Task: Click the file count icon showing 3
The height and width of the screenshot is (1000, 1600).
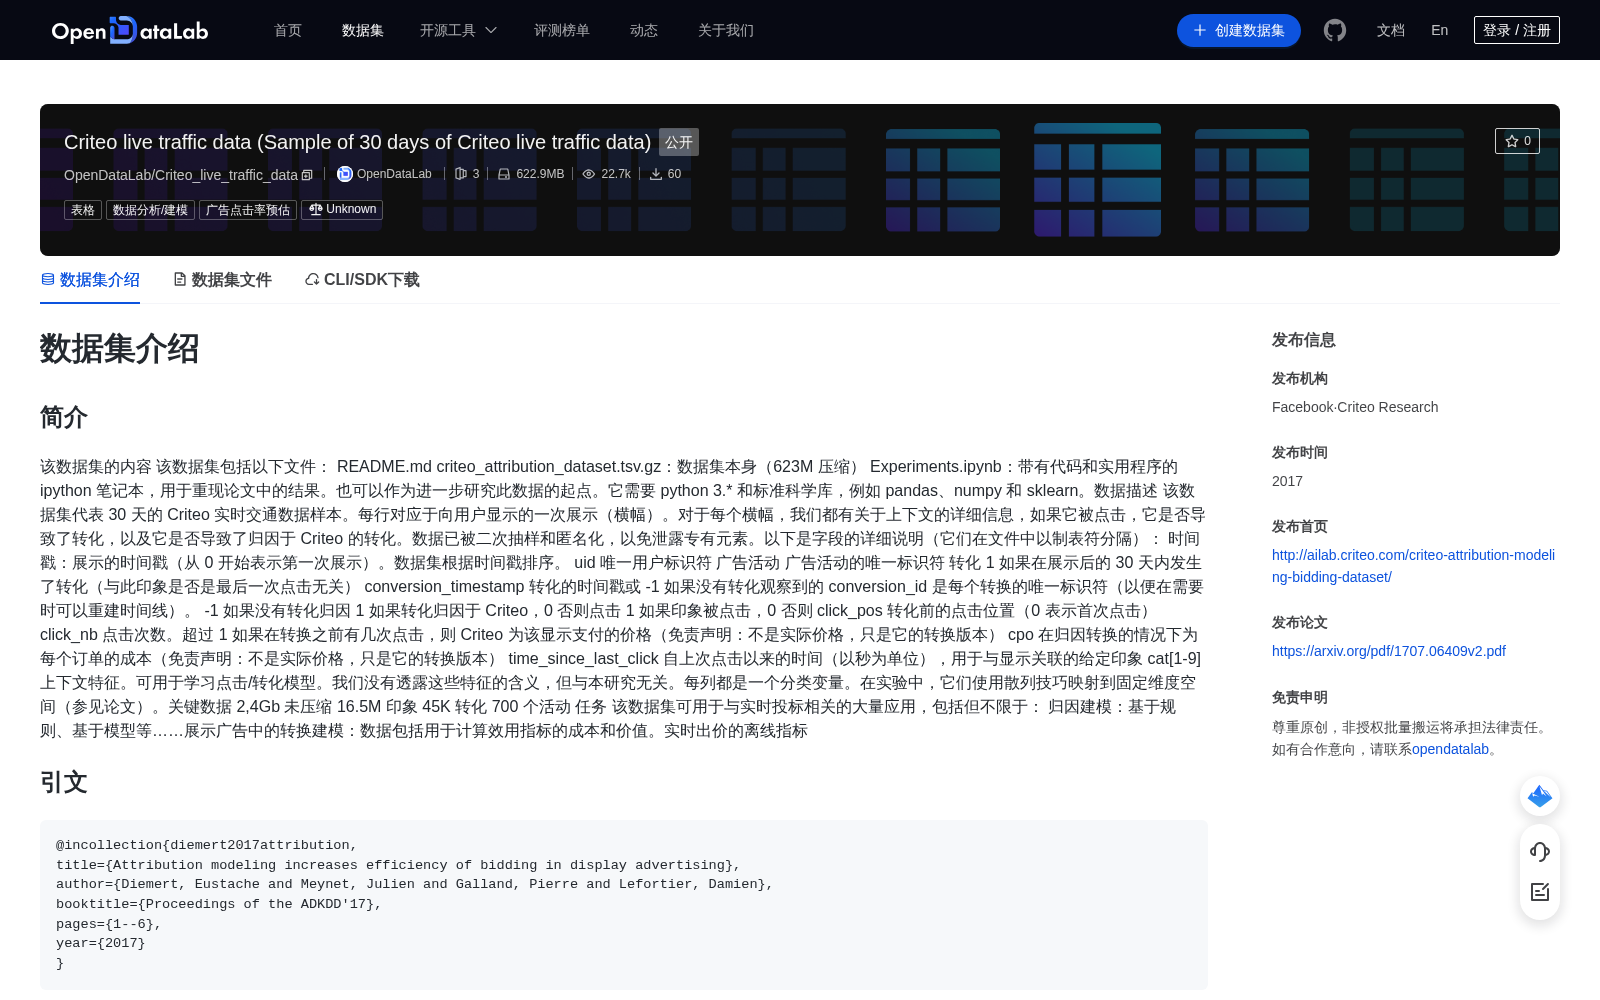Action: [461, 174]
